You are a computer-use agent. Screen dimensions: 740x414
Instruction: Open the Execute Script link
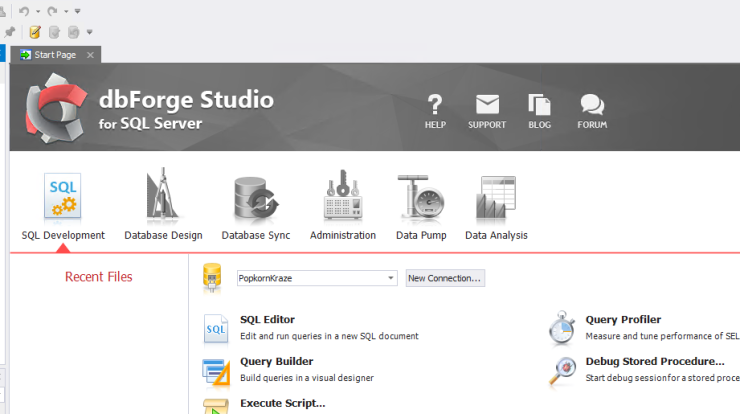[x=283, y=403]
